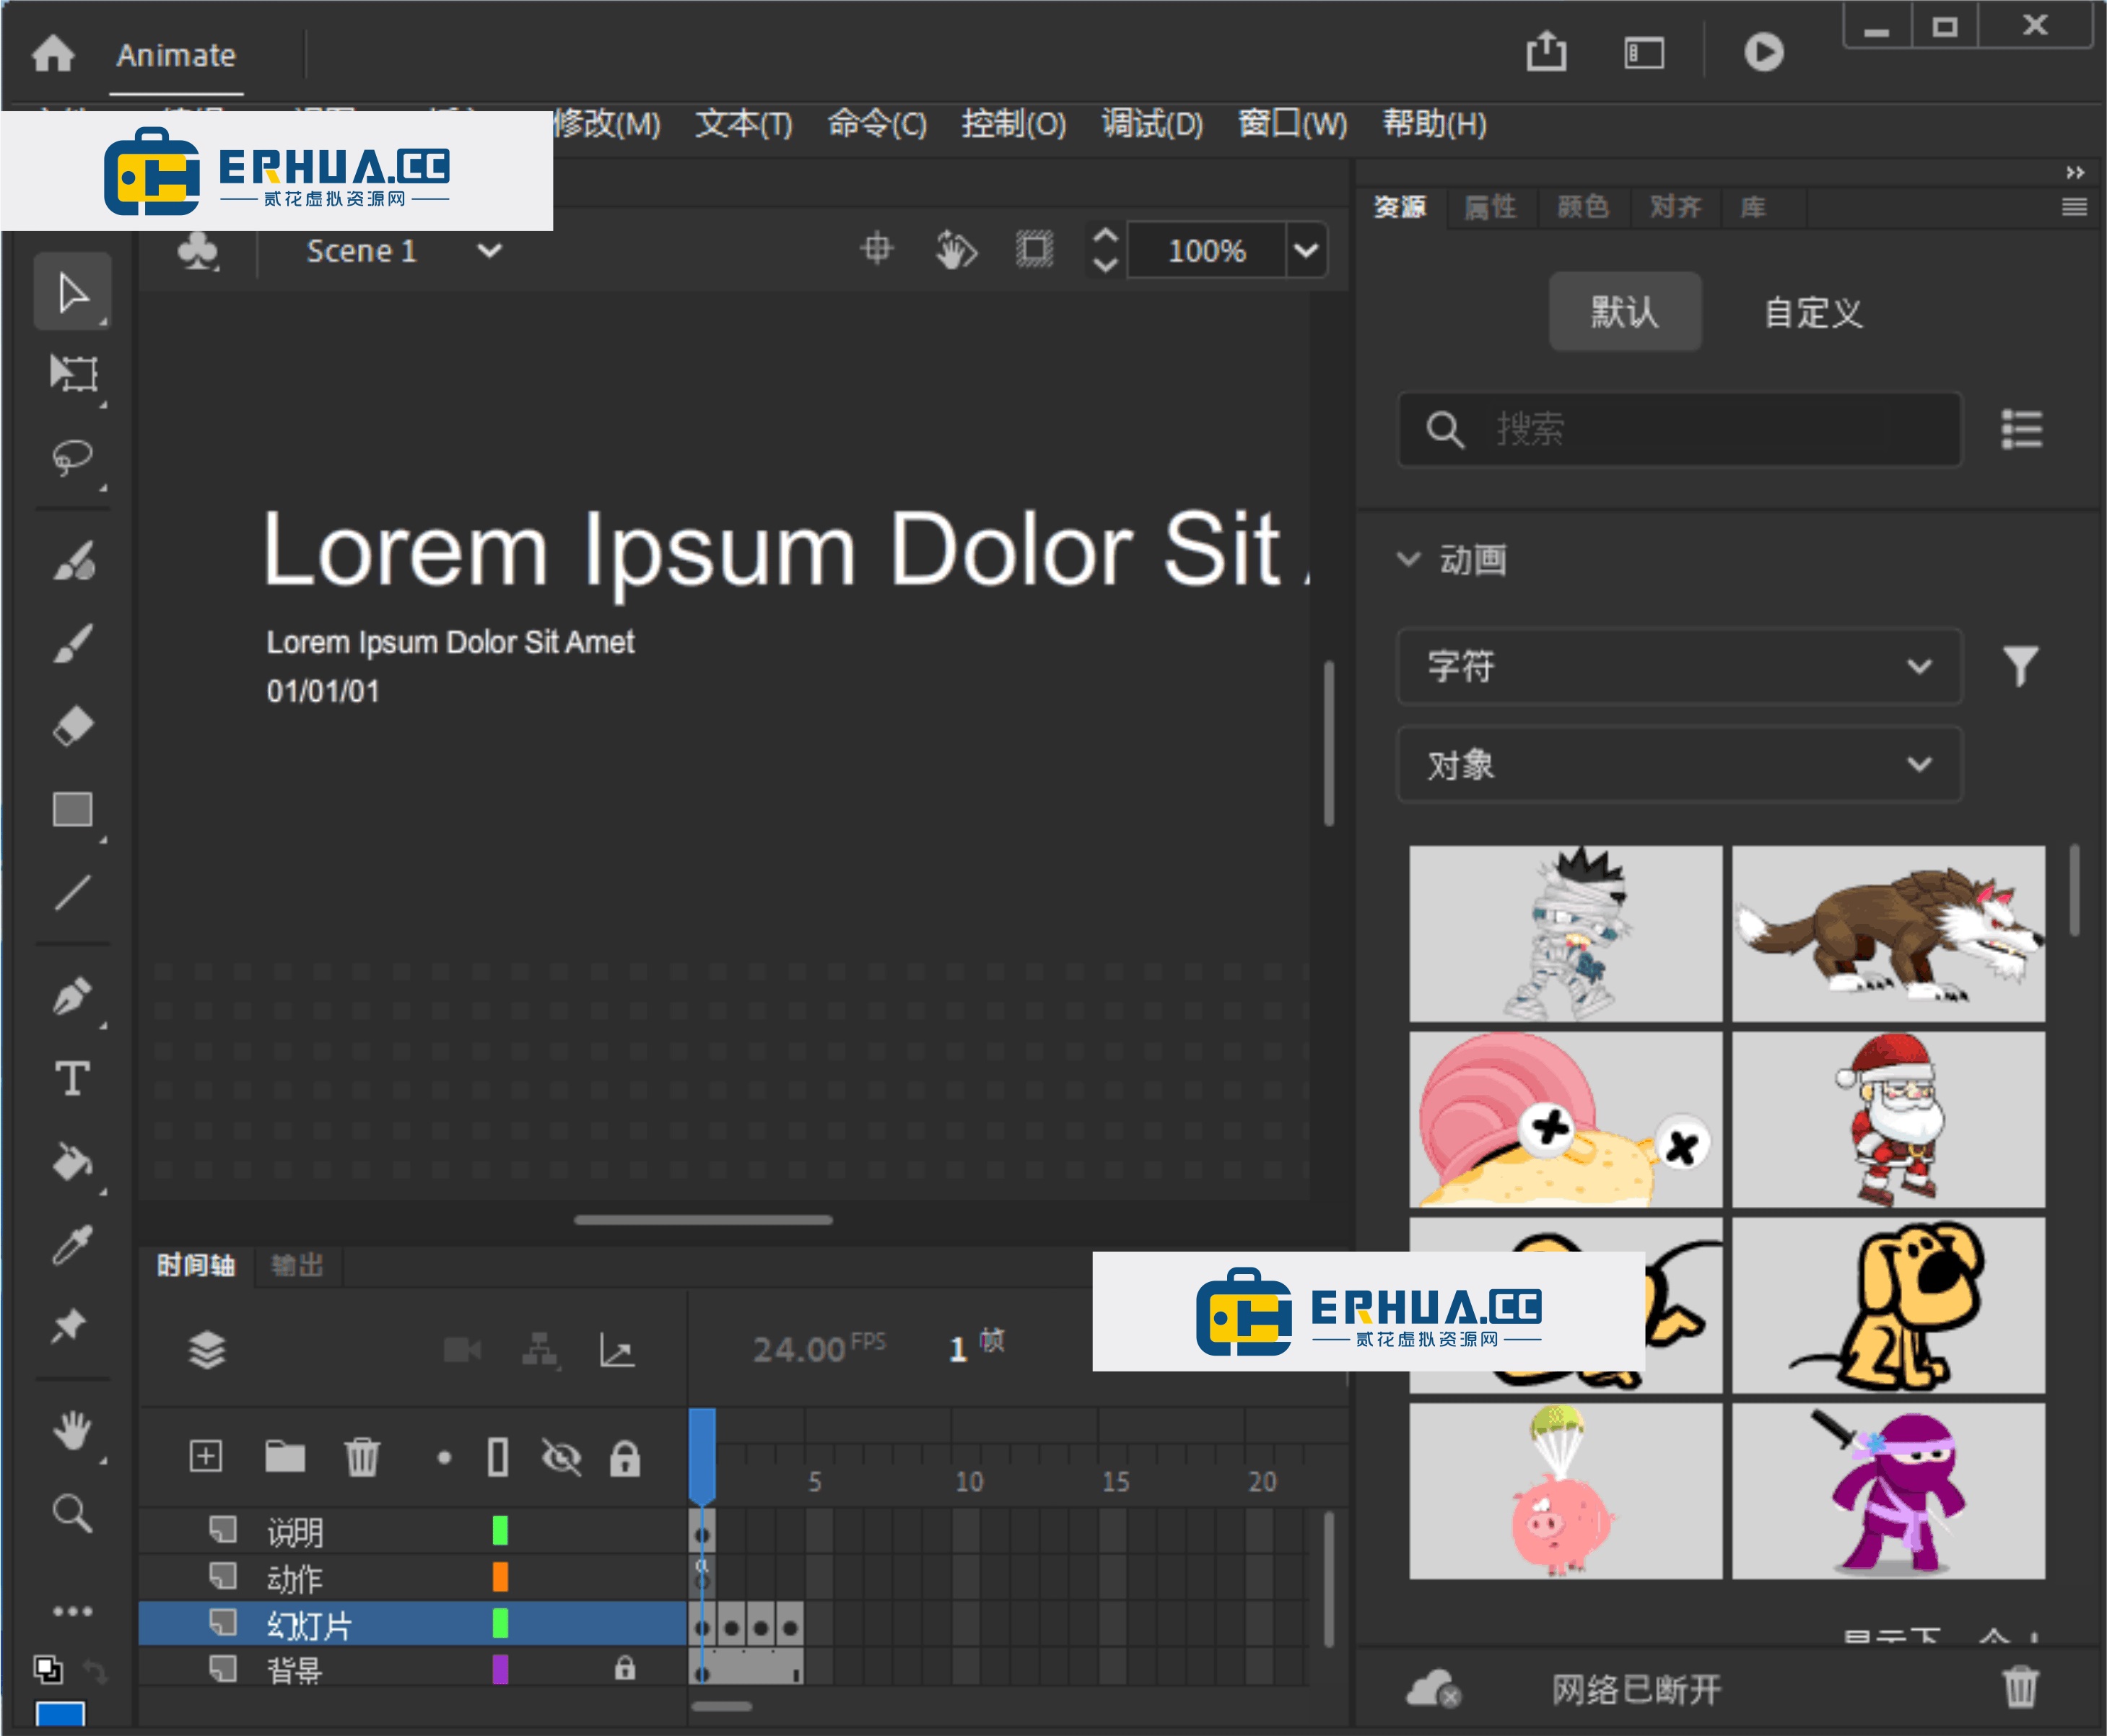Viewport: 2107px width, 1736px height.
Task: Open the assets panel options menu
Action: tap(2074, 207)
